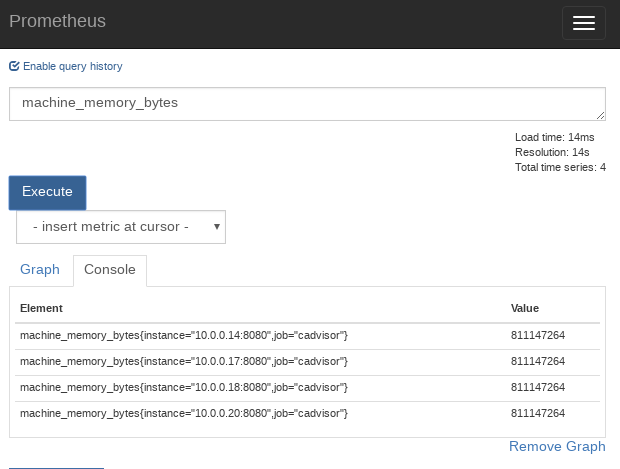Switch to the Graph tab

(40, 269)
